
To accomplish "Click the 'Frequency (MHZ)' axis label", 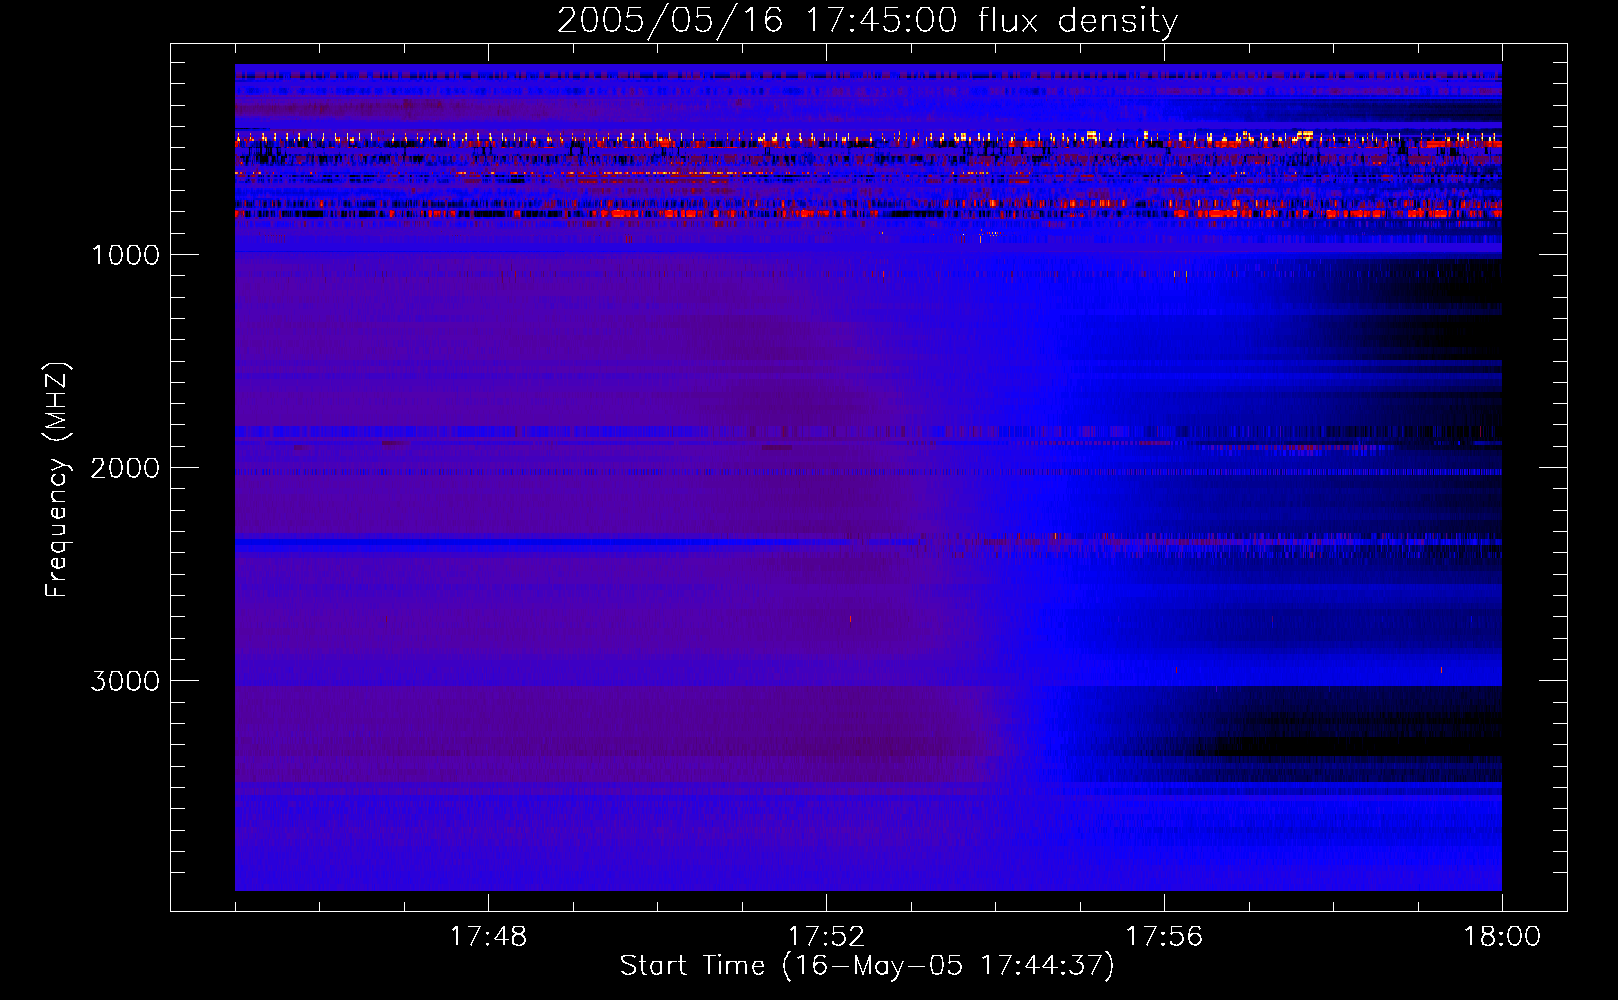I will [x=57, y=480].
